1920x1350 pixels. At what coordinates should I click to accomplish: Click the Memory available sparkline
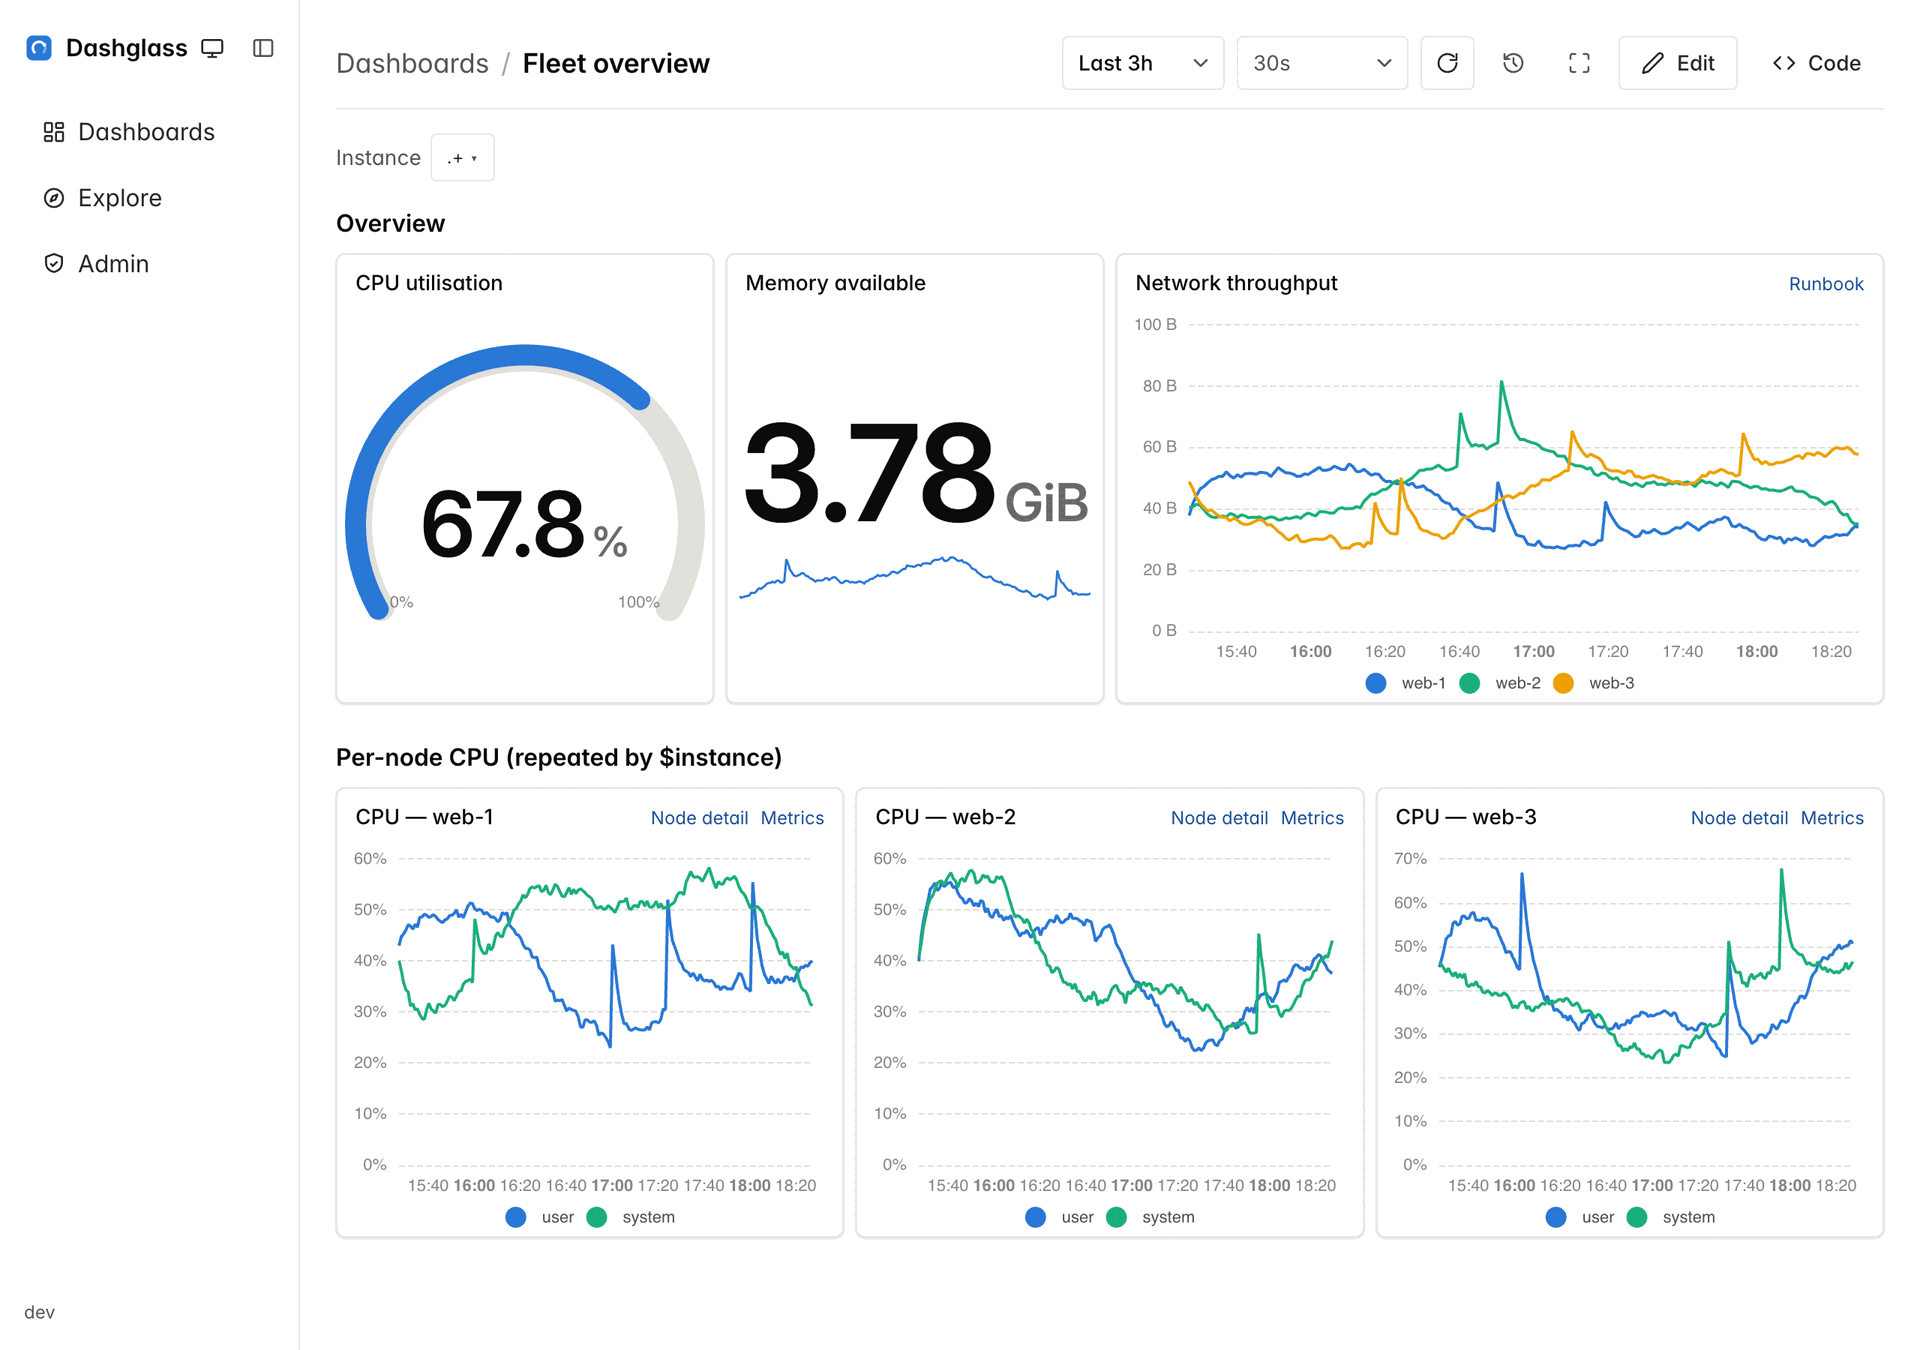tap(915, 578)
